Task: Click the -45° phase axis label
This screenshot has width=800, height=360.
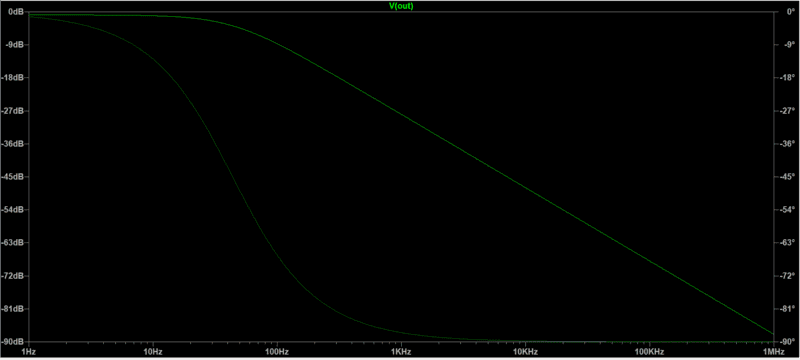Action: (786, 177)
